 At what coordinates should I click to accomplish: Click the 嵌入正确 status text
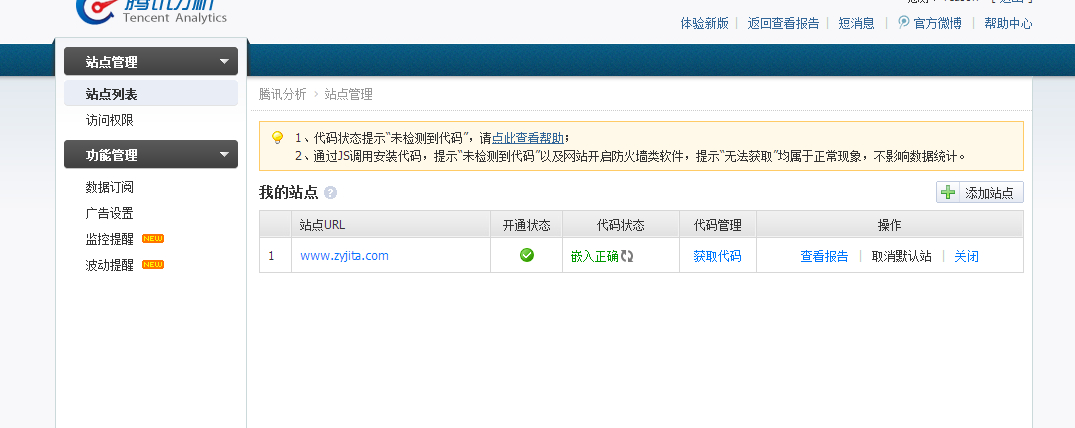(594, 257)
